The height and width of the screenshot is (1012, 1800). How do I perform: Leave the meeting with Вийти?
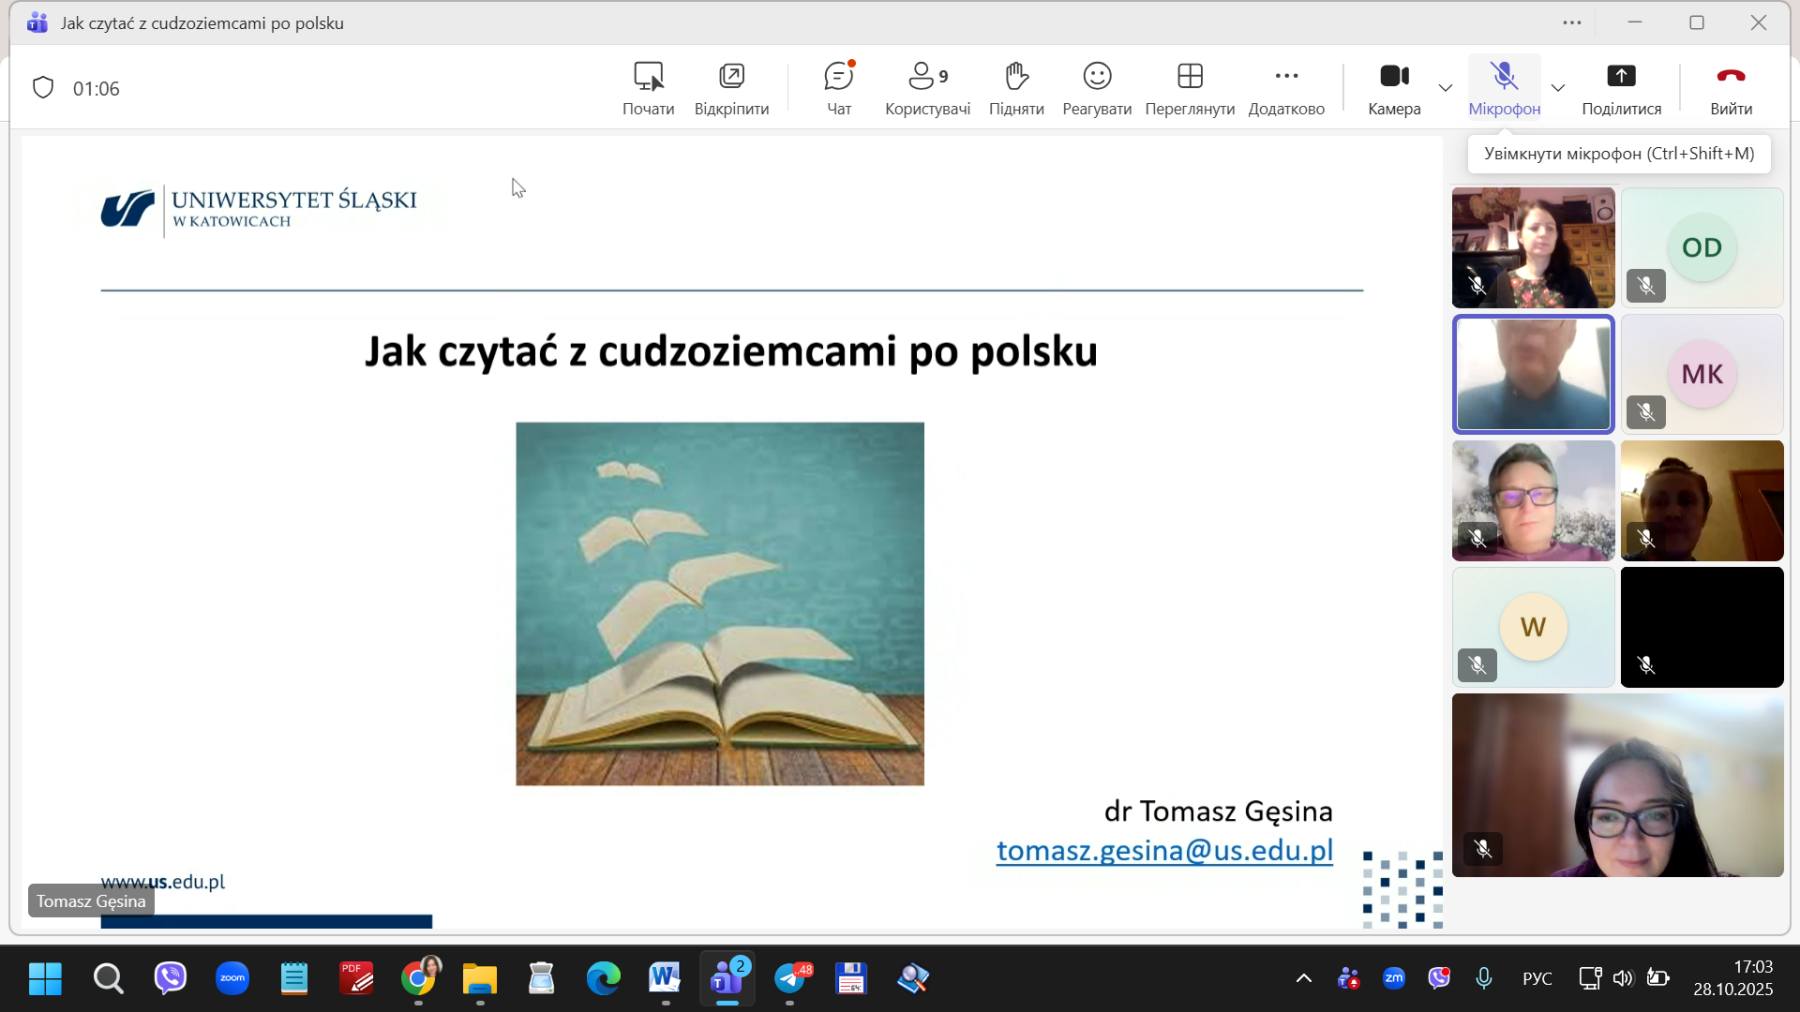1730,88
